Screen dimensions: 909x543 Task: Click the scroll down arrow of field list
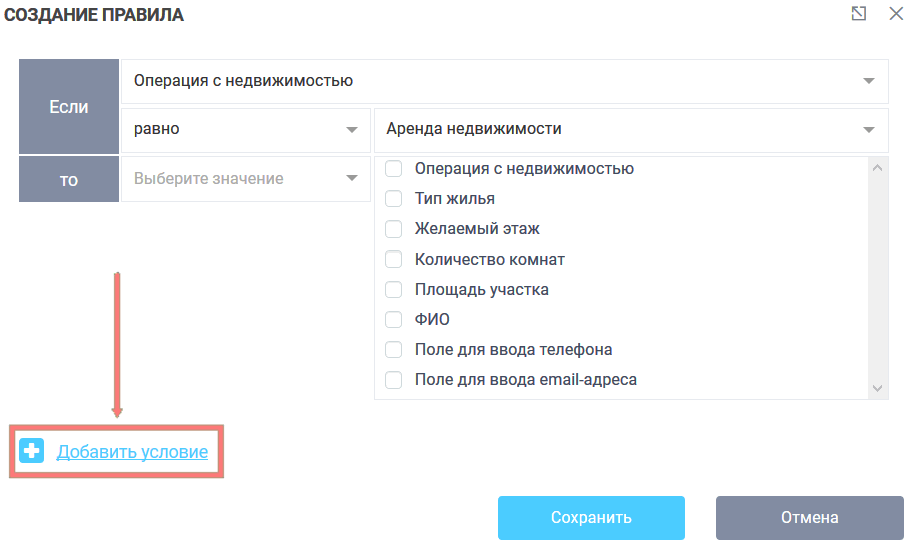(877, 388)
